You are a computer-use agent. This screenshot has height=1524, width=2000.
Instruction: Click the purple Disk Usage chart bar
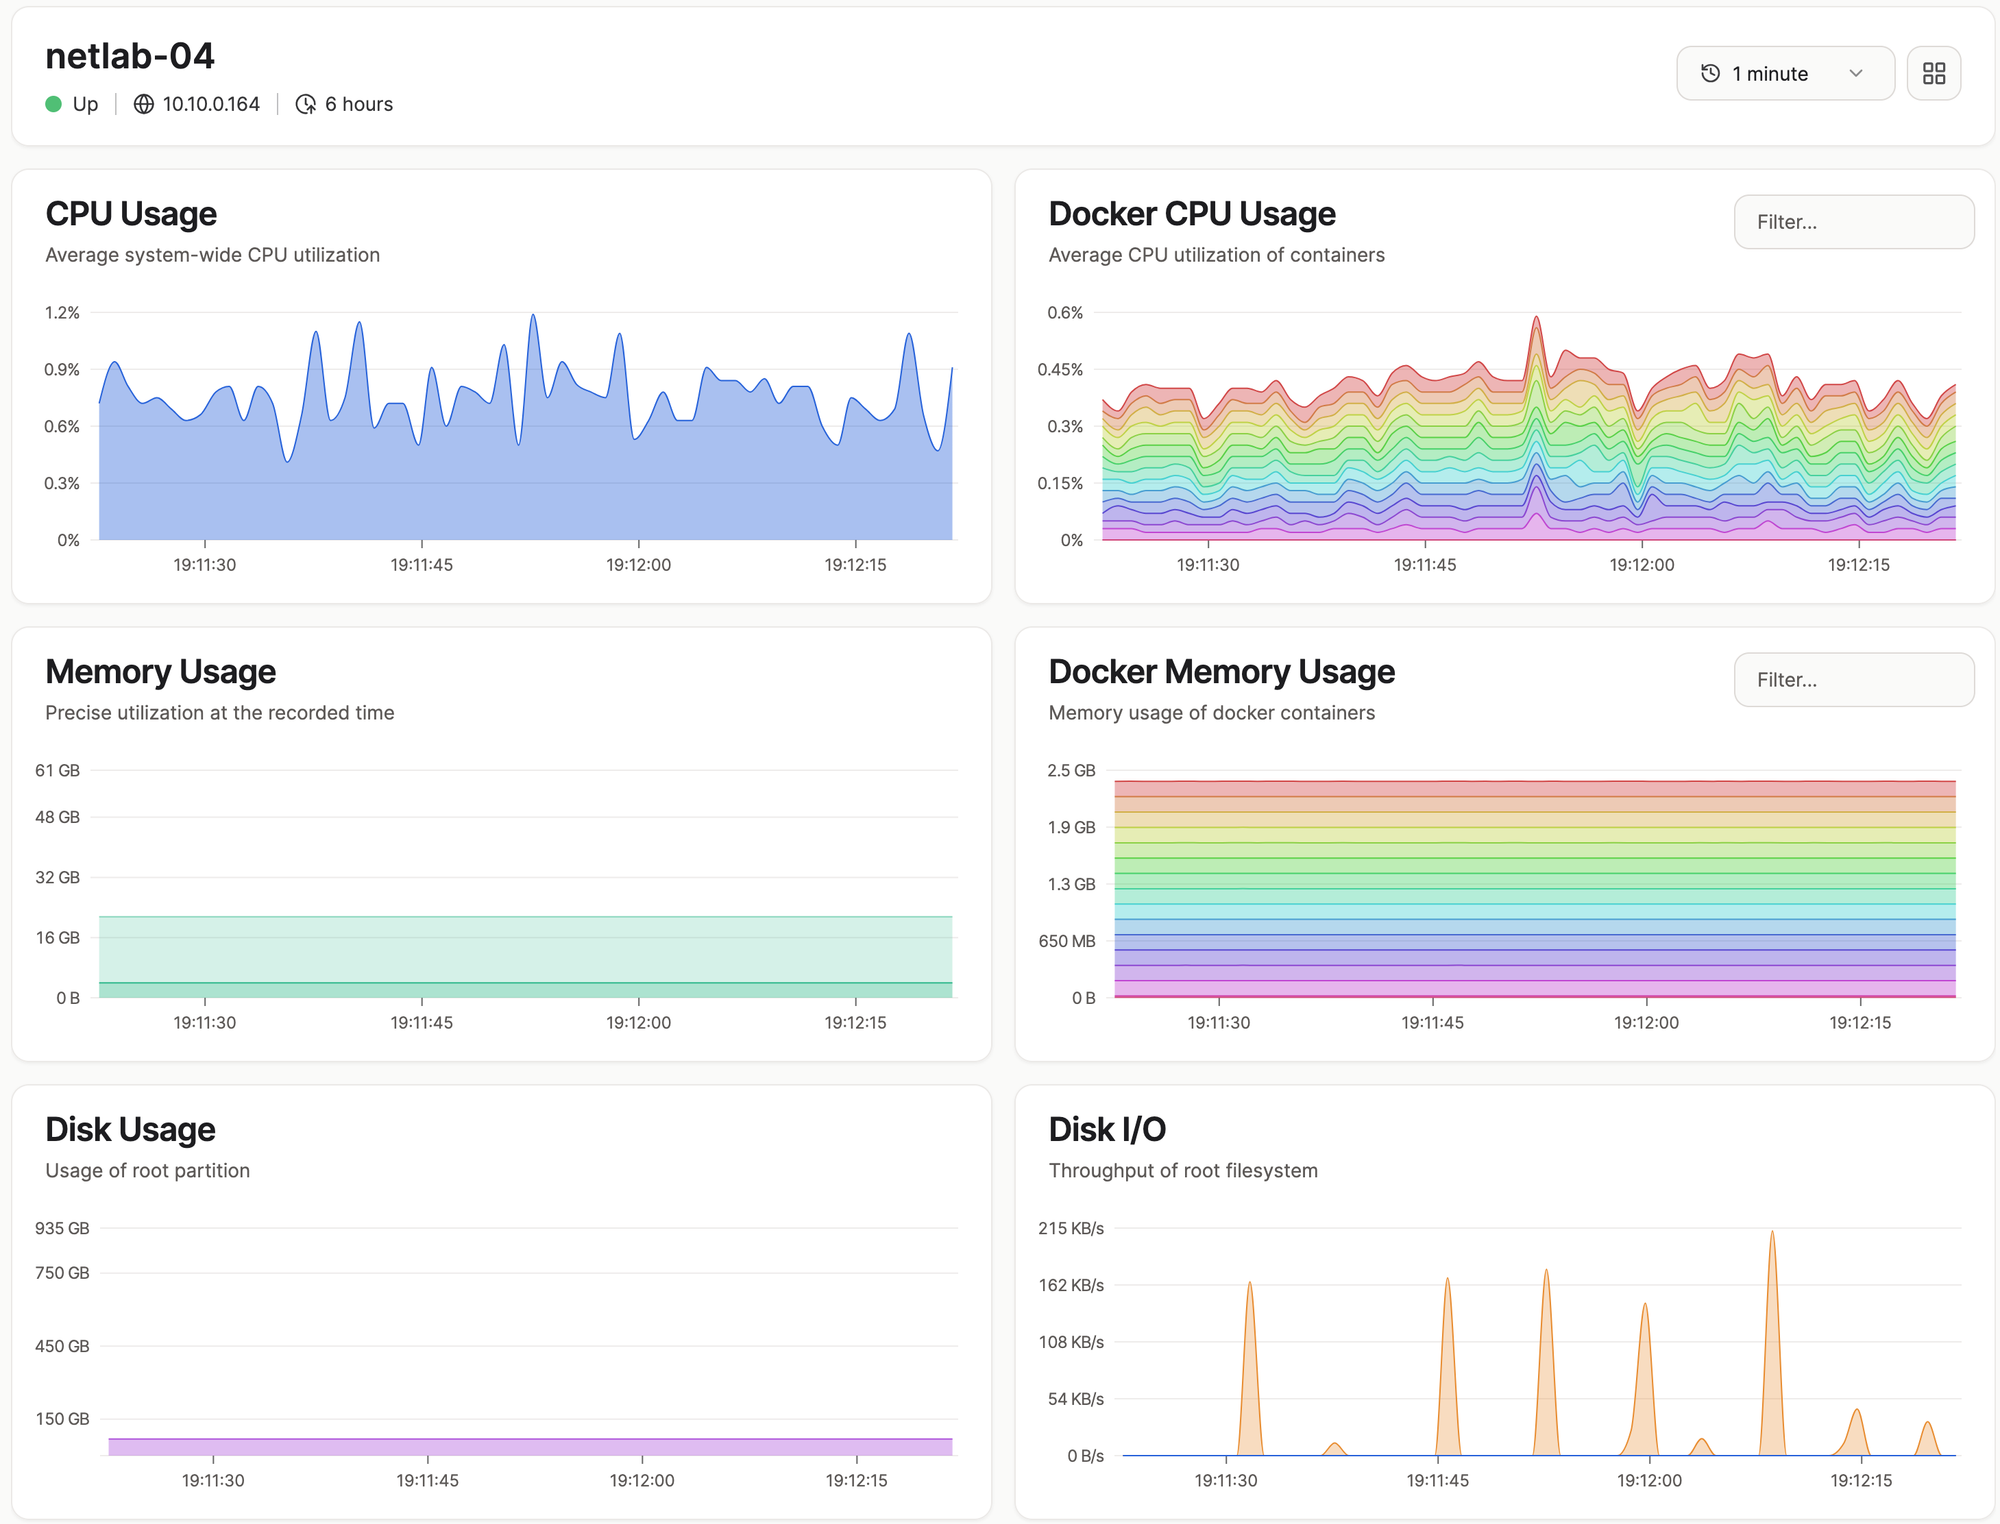(530, 1447)
